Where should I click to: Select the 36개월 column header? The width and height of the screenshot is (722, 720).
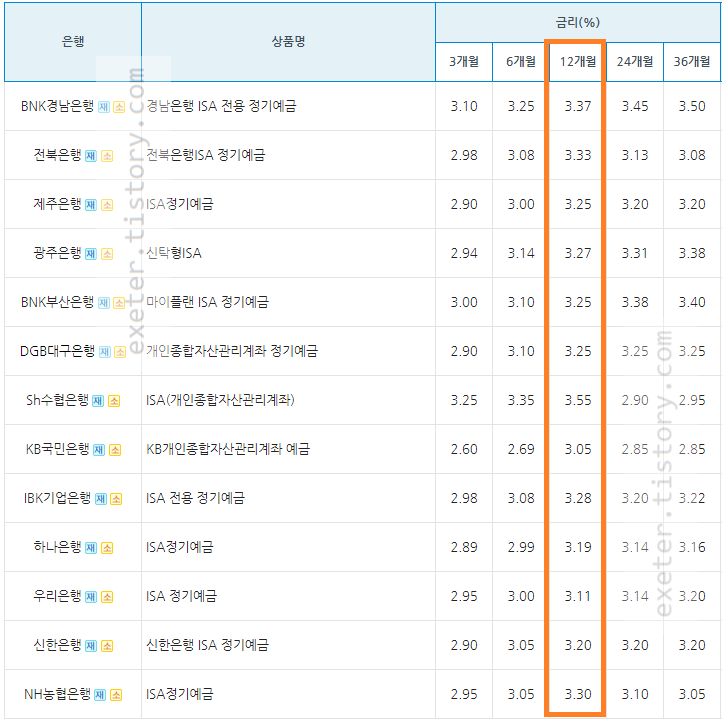pyautogui.click(x=692, y=61)
